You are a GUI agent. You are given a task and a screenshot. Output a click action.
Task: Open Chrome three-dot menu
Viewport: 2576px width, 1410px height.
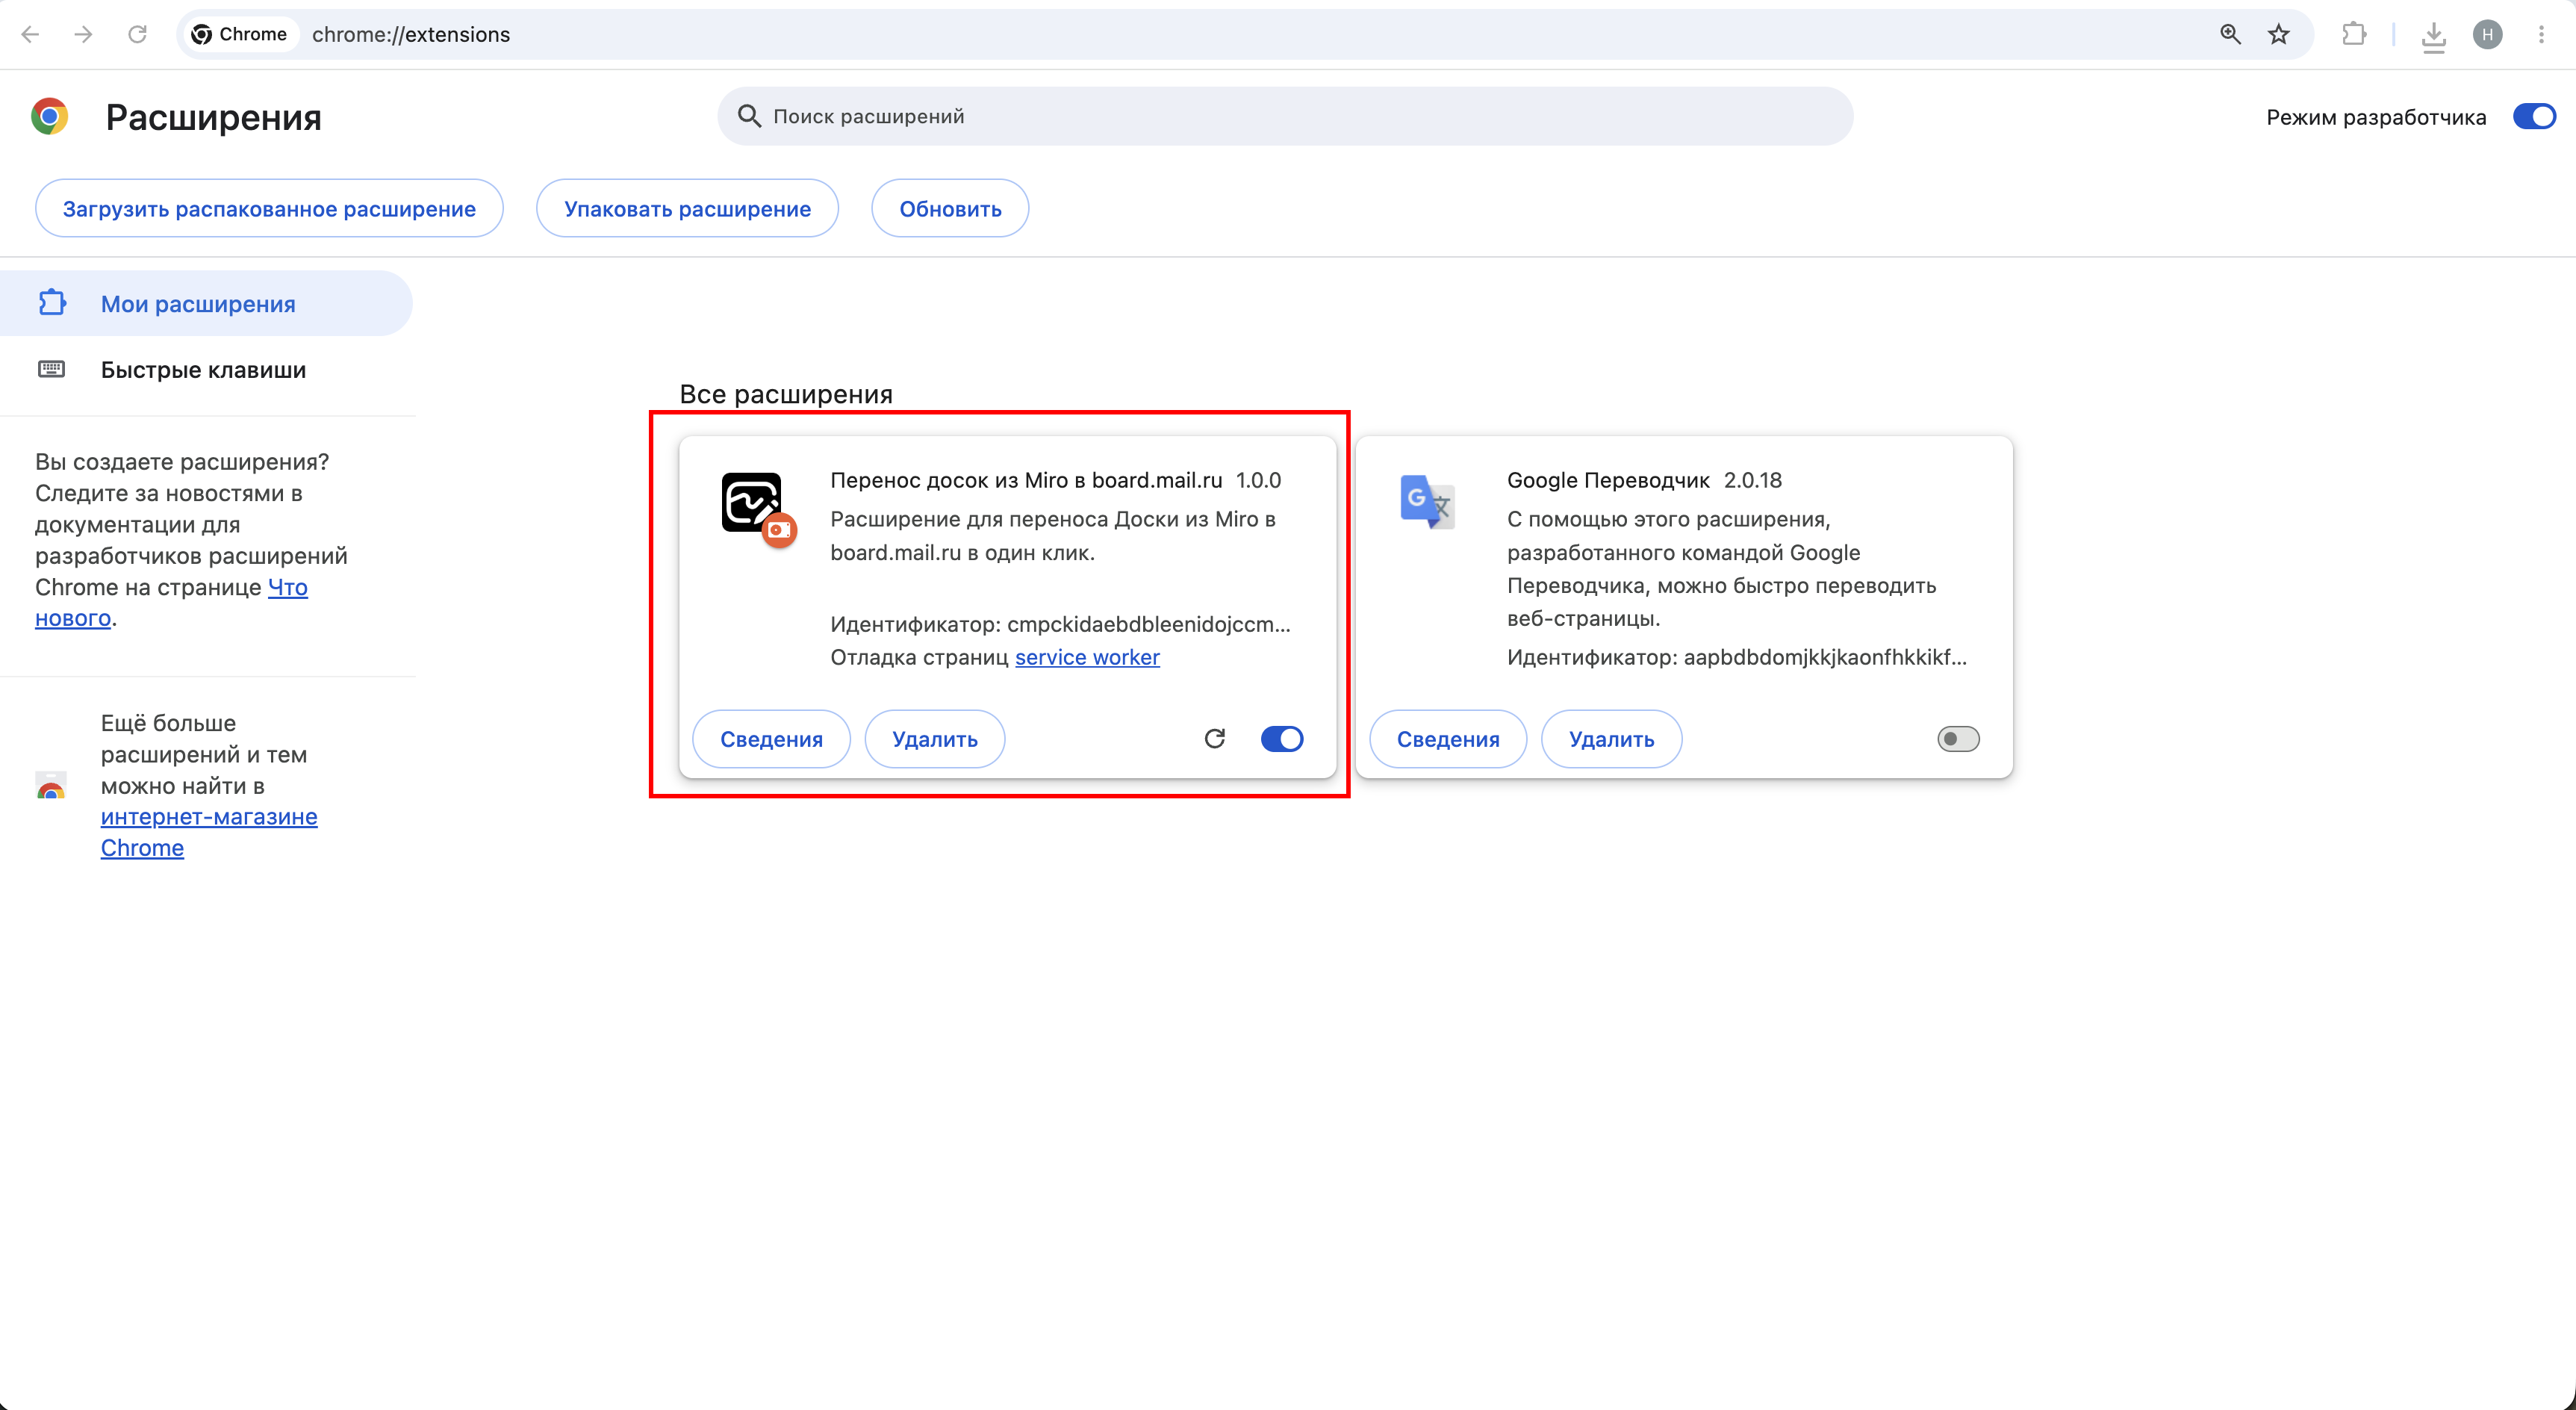[x=2541, y=35]
